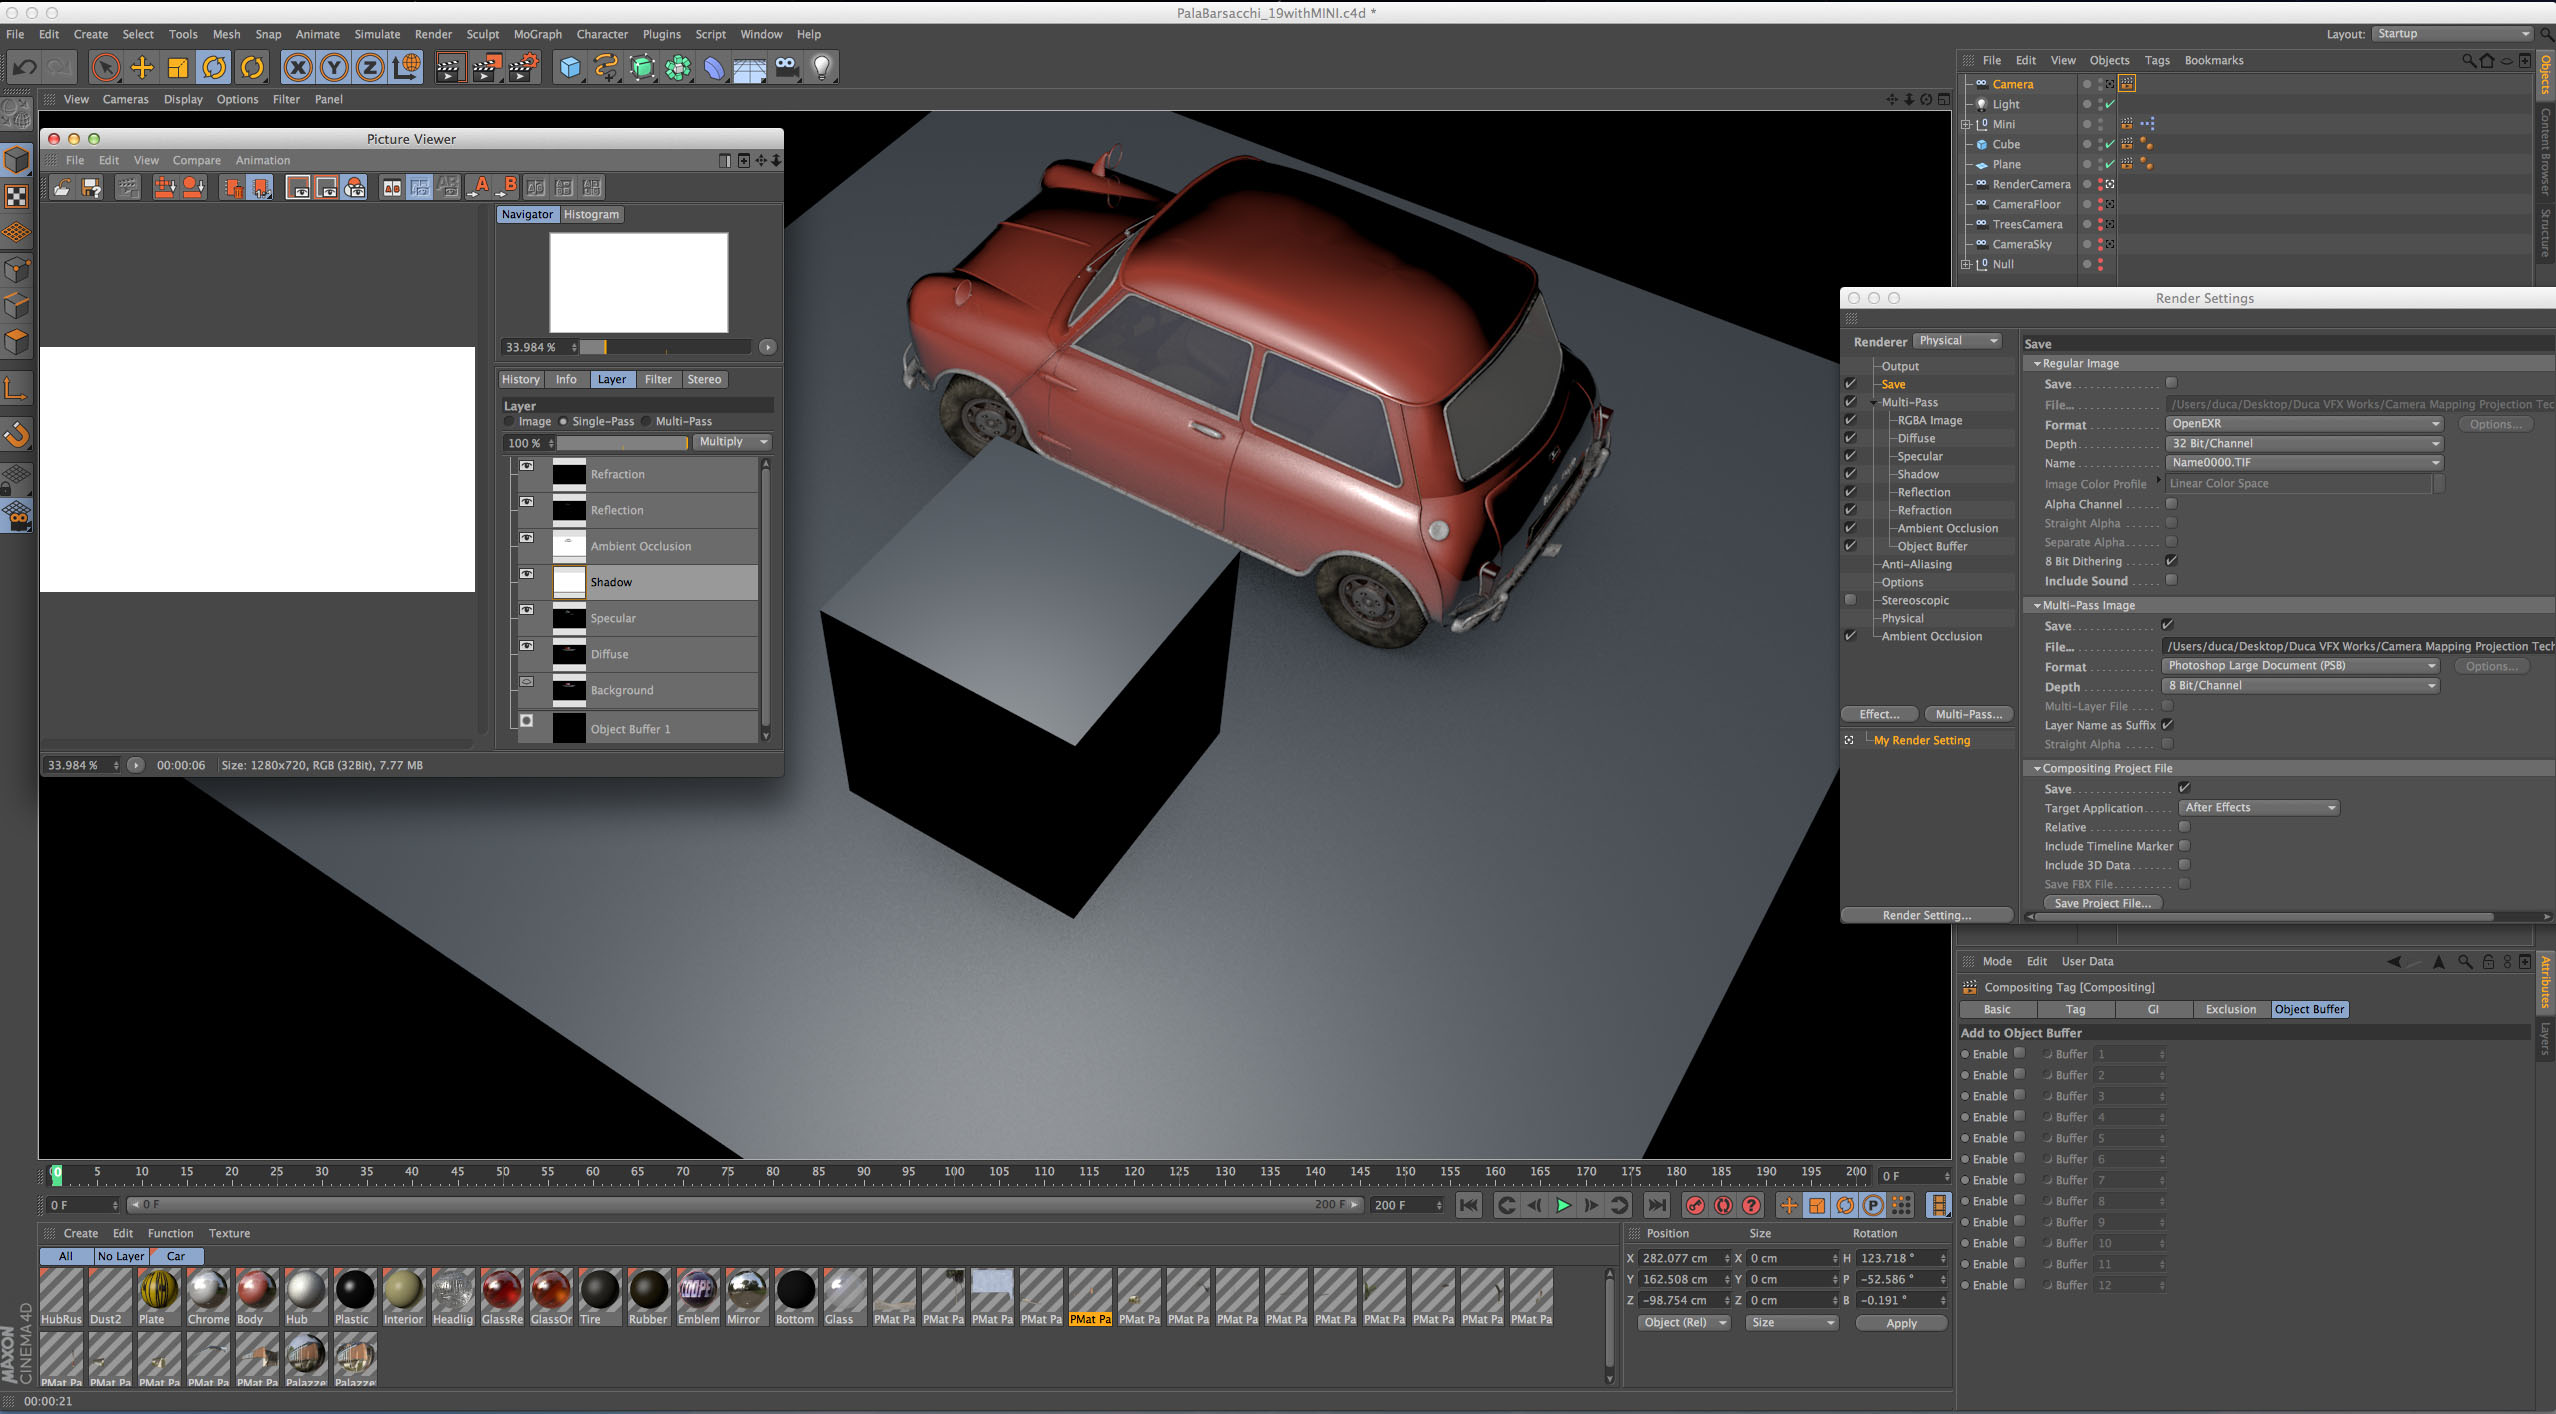2556x1414 pixels.
Task: Select the Body material thumbnail
Action: (x=256, y=1290)
